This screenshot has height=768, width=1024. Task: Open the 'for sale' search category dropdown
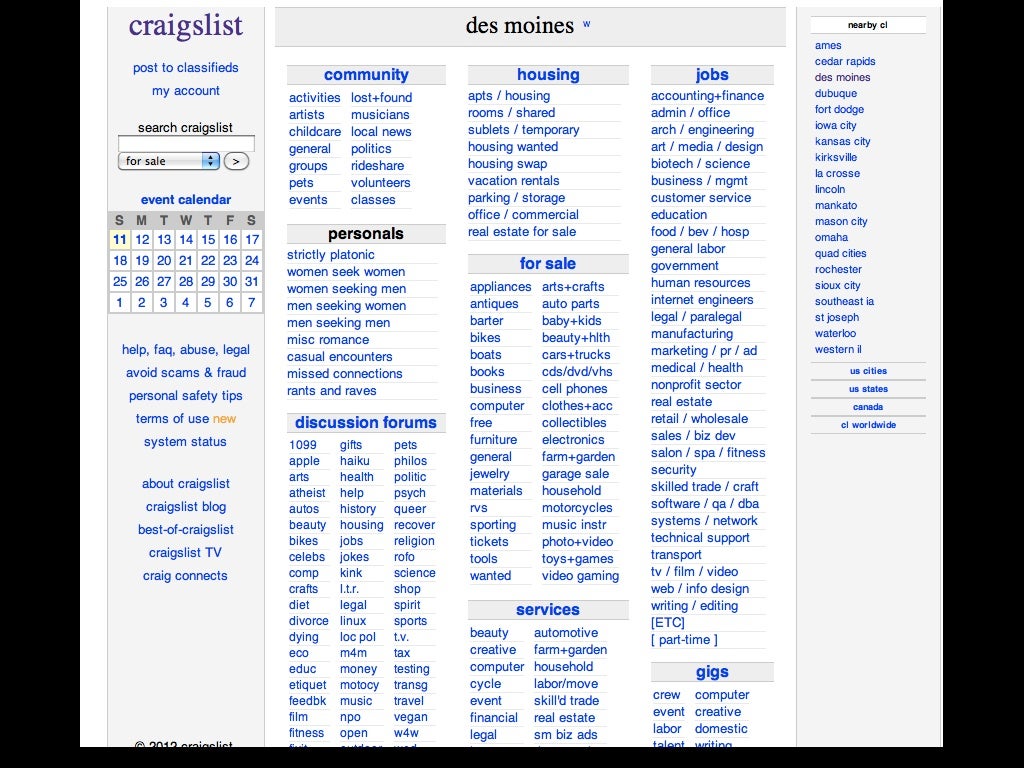coord(168,161)
